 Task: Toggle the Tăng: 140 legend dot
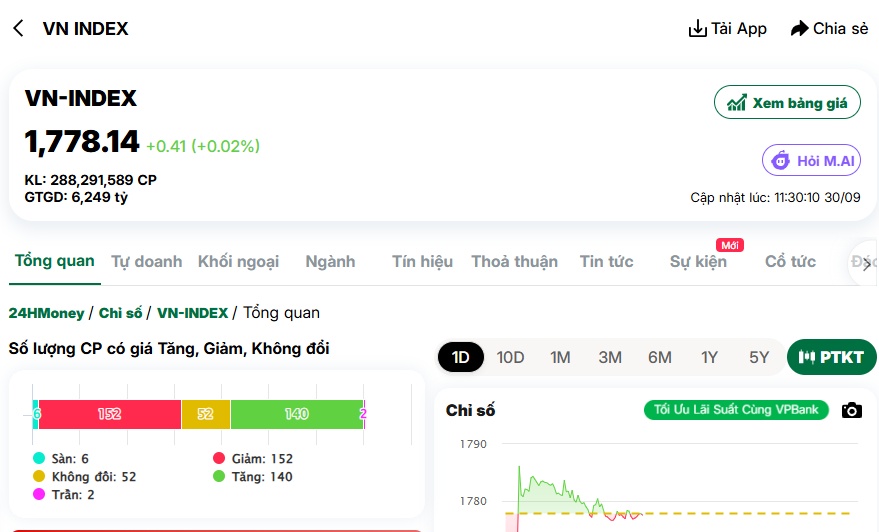[219, 476]
